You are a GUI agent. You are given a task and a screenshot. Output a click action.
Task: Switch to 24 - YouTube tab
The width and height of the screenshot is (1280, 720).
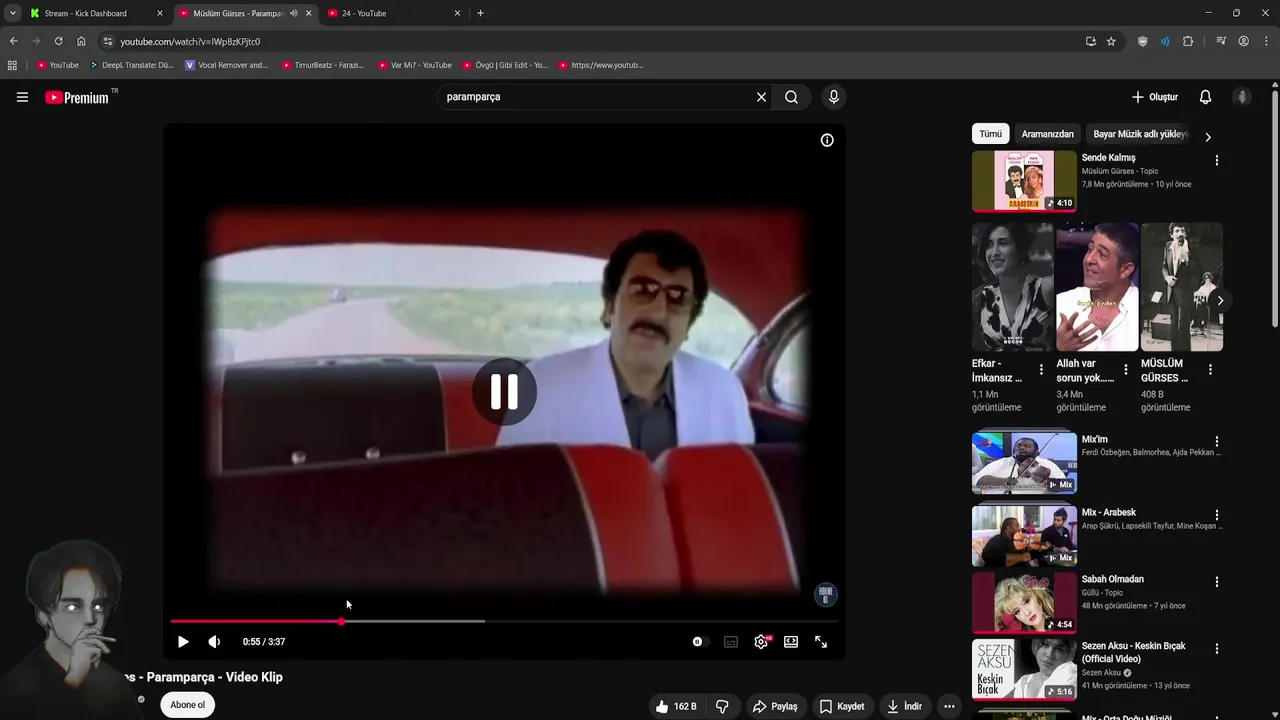click(x=394, y=13)
